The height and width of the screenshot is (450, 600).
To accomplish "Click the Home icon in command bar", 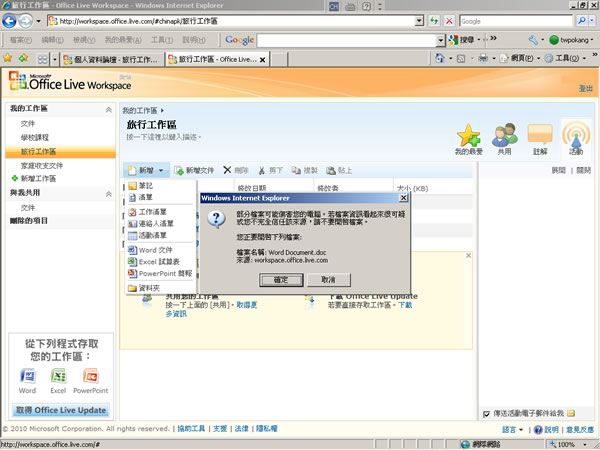I will click(440, 58).
